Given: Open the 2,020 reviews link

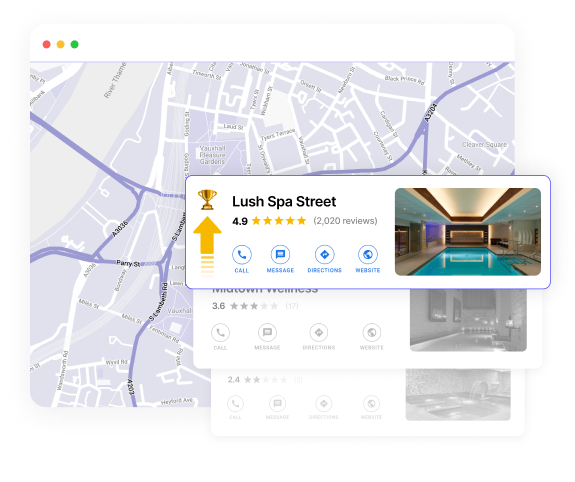Looking at the screenshot, I should (345, 221).
